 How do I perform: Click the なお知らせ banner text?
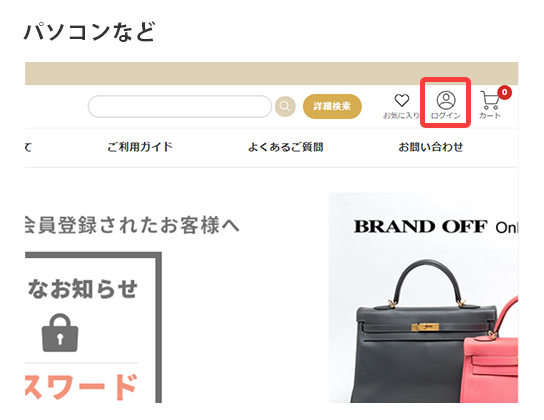(x=82, y=289)
